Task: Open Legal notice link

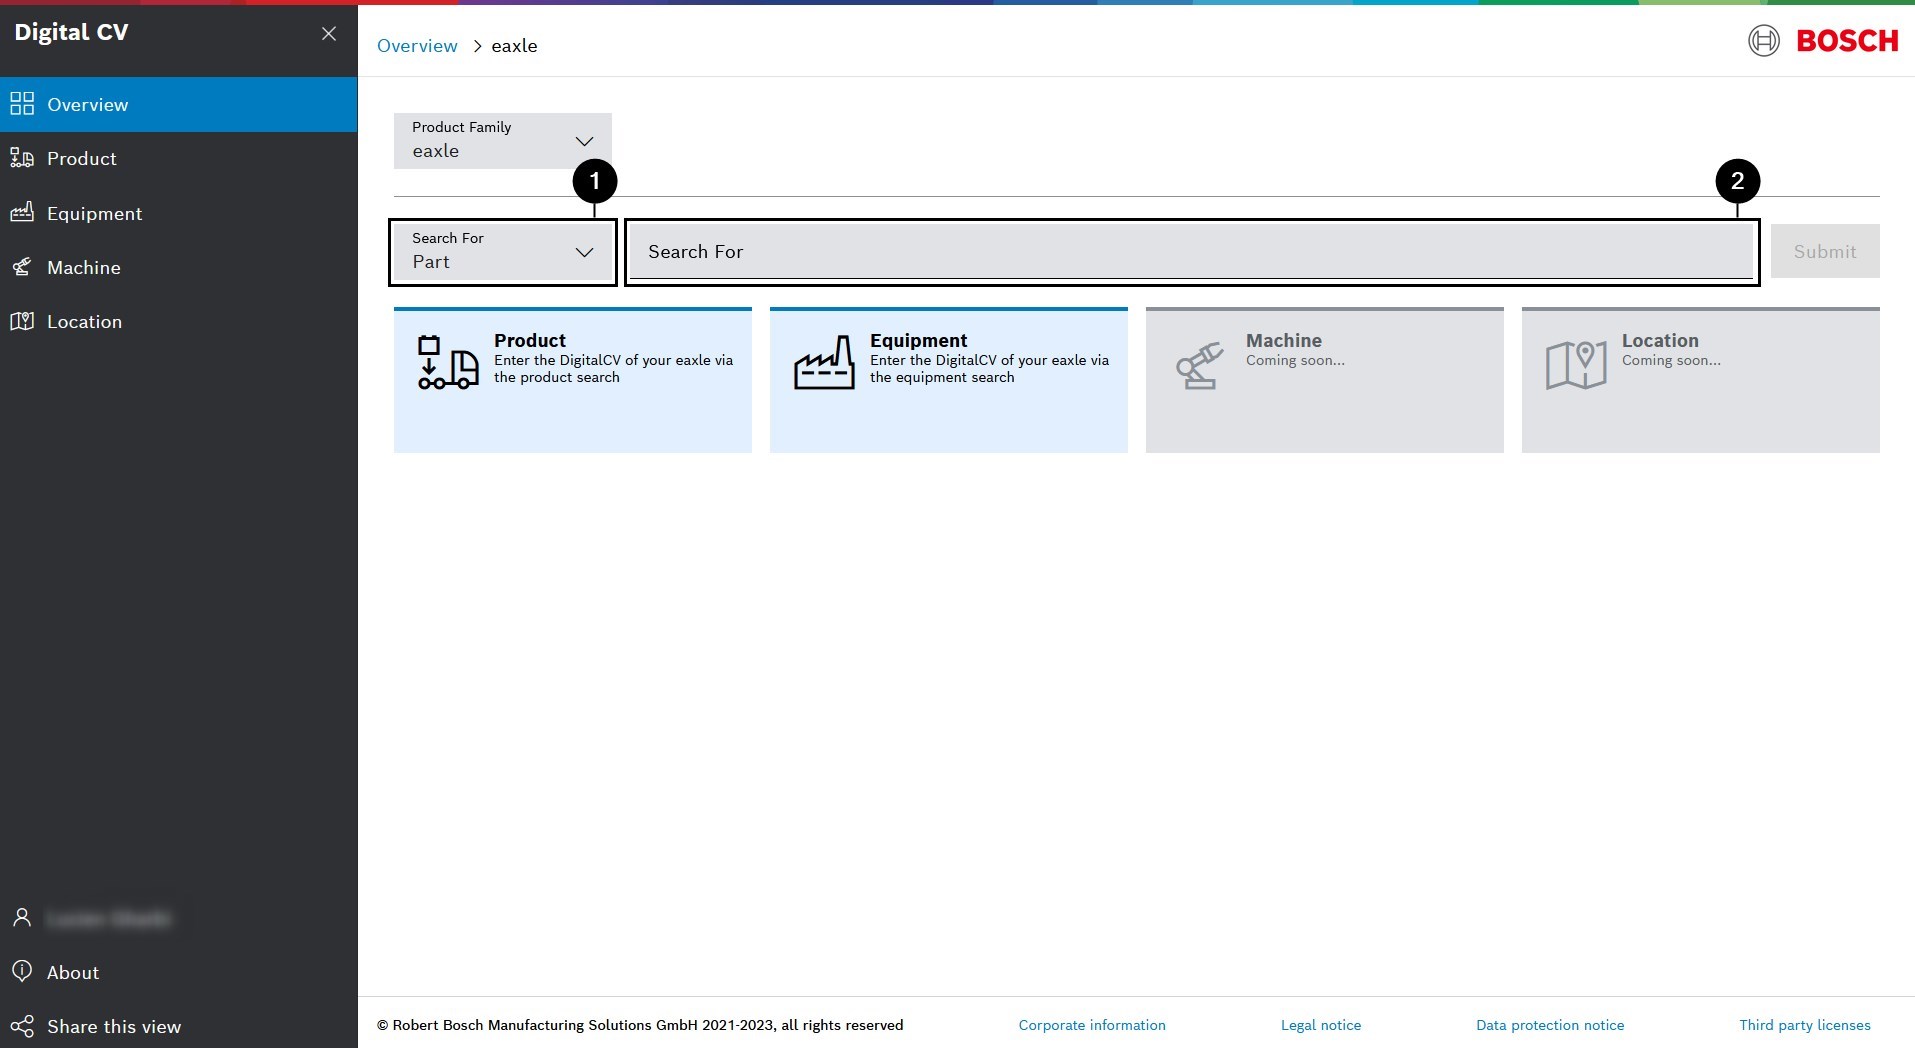Action: [x=1321, y=1025]
